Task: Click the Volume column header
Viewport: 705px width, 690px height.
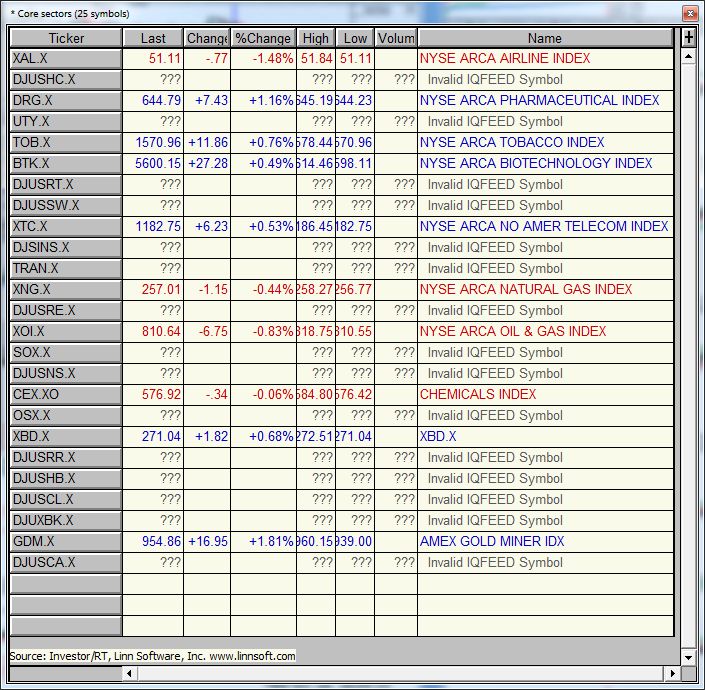Action: [396, 38]
